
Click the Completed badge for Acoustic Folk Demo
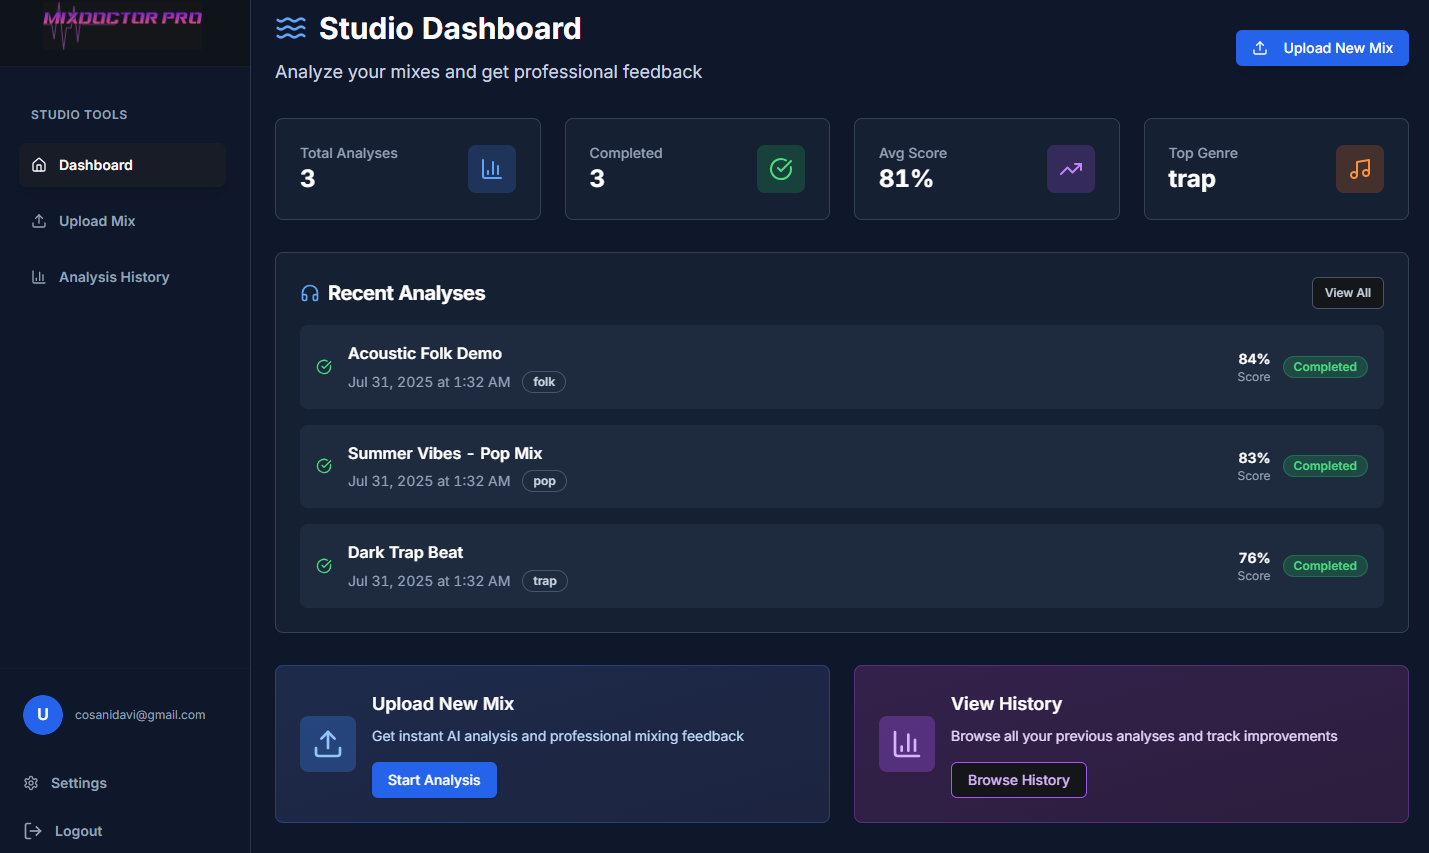pyautogui.click(x=1325, y=367)
